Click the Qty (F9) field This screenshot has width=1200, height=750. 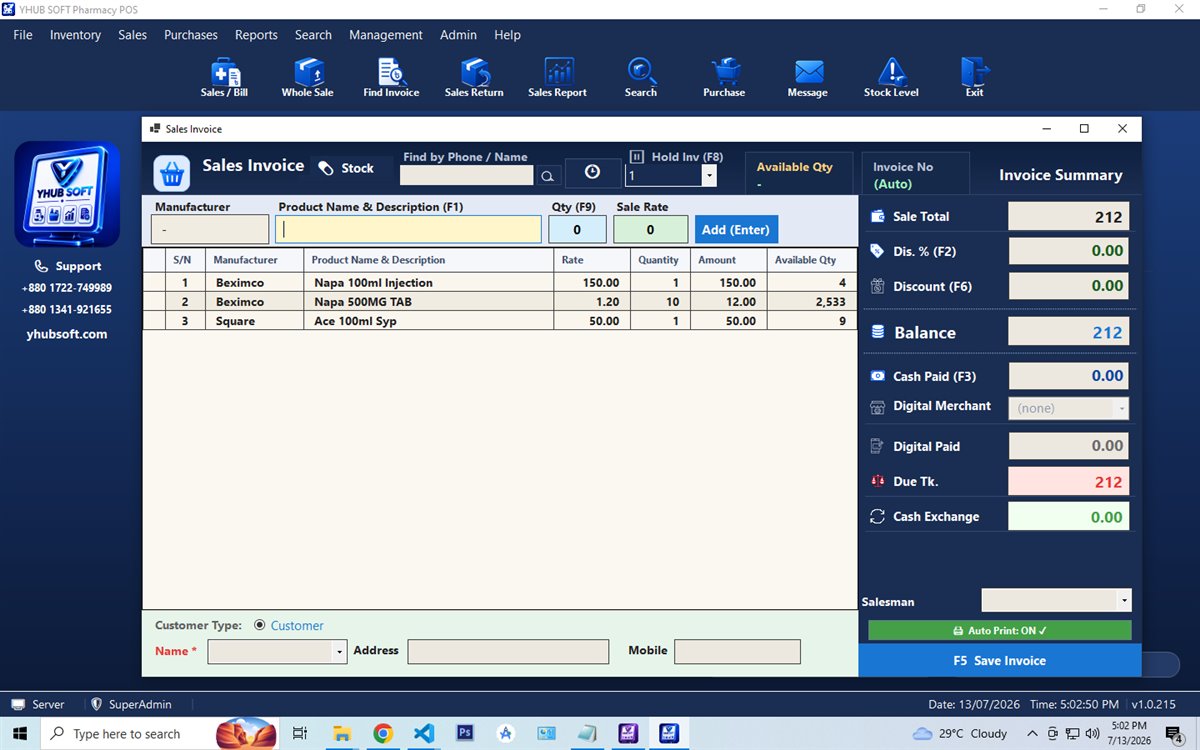(x=577, y=229)
